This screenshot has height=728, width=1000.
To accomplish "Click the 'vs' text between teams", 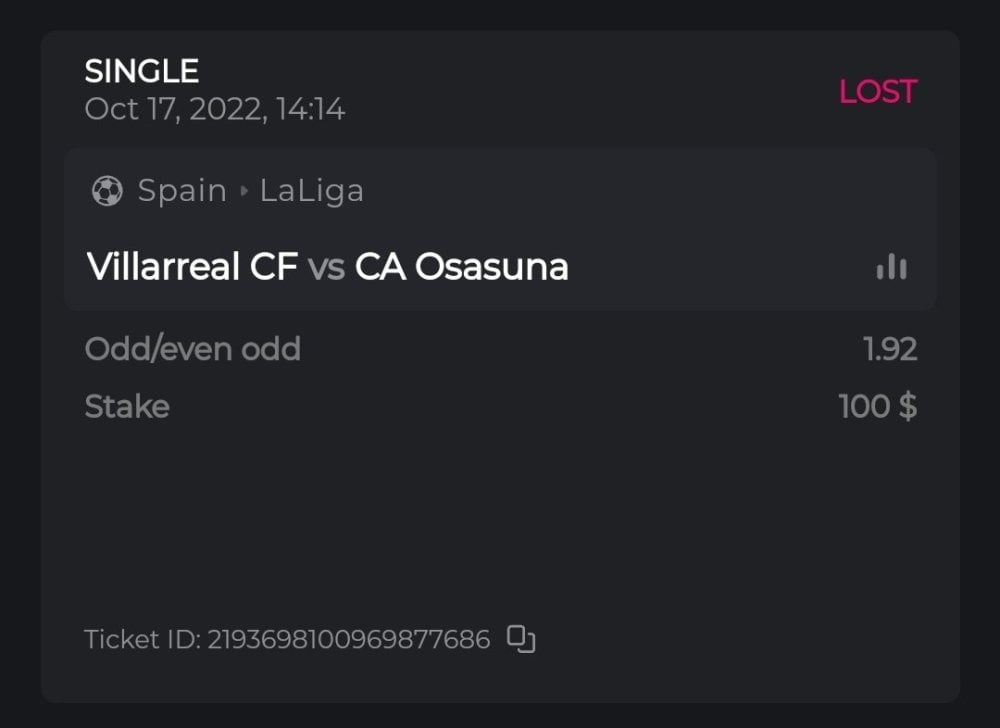I will (326, 267).
